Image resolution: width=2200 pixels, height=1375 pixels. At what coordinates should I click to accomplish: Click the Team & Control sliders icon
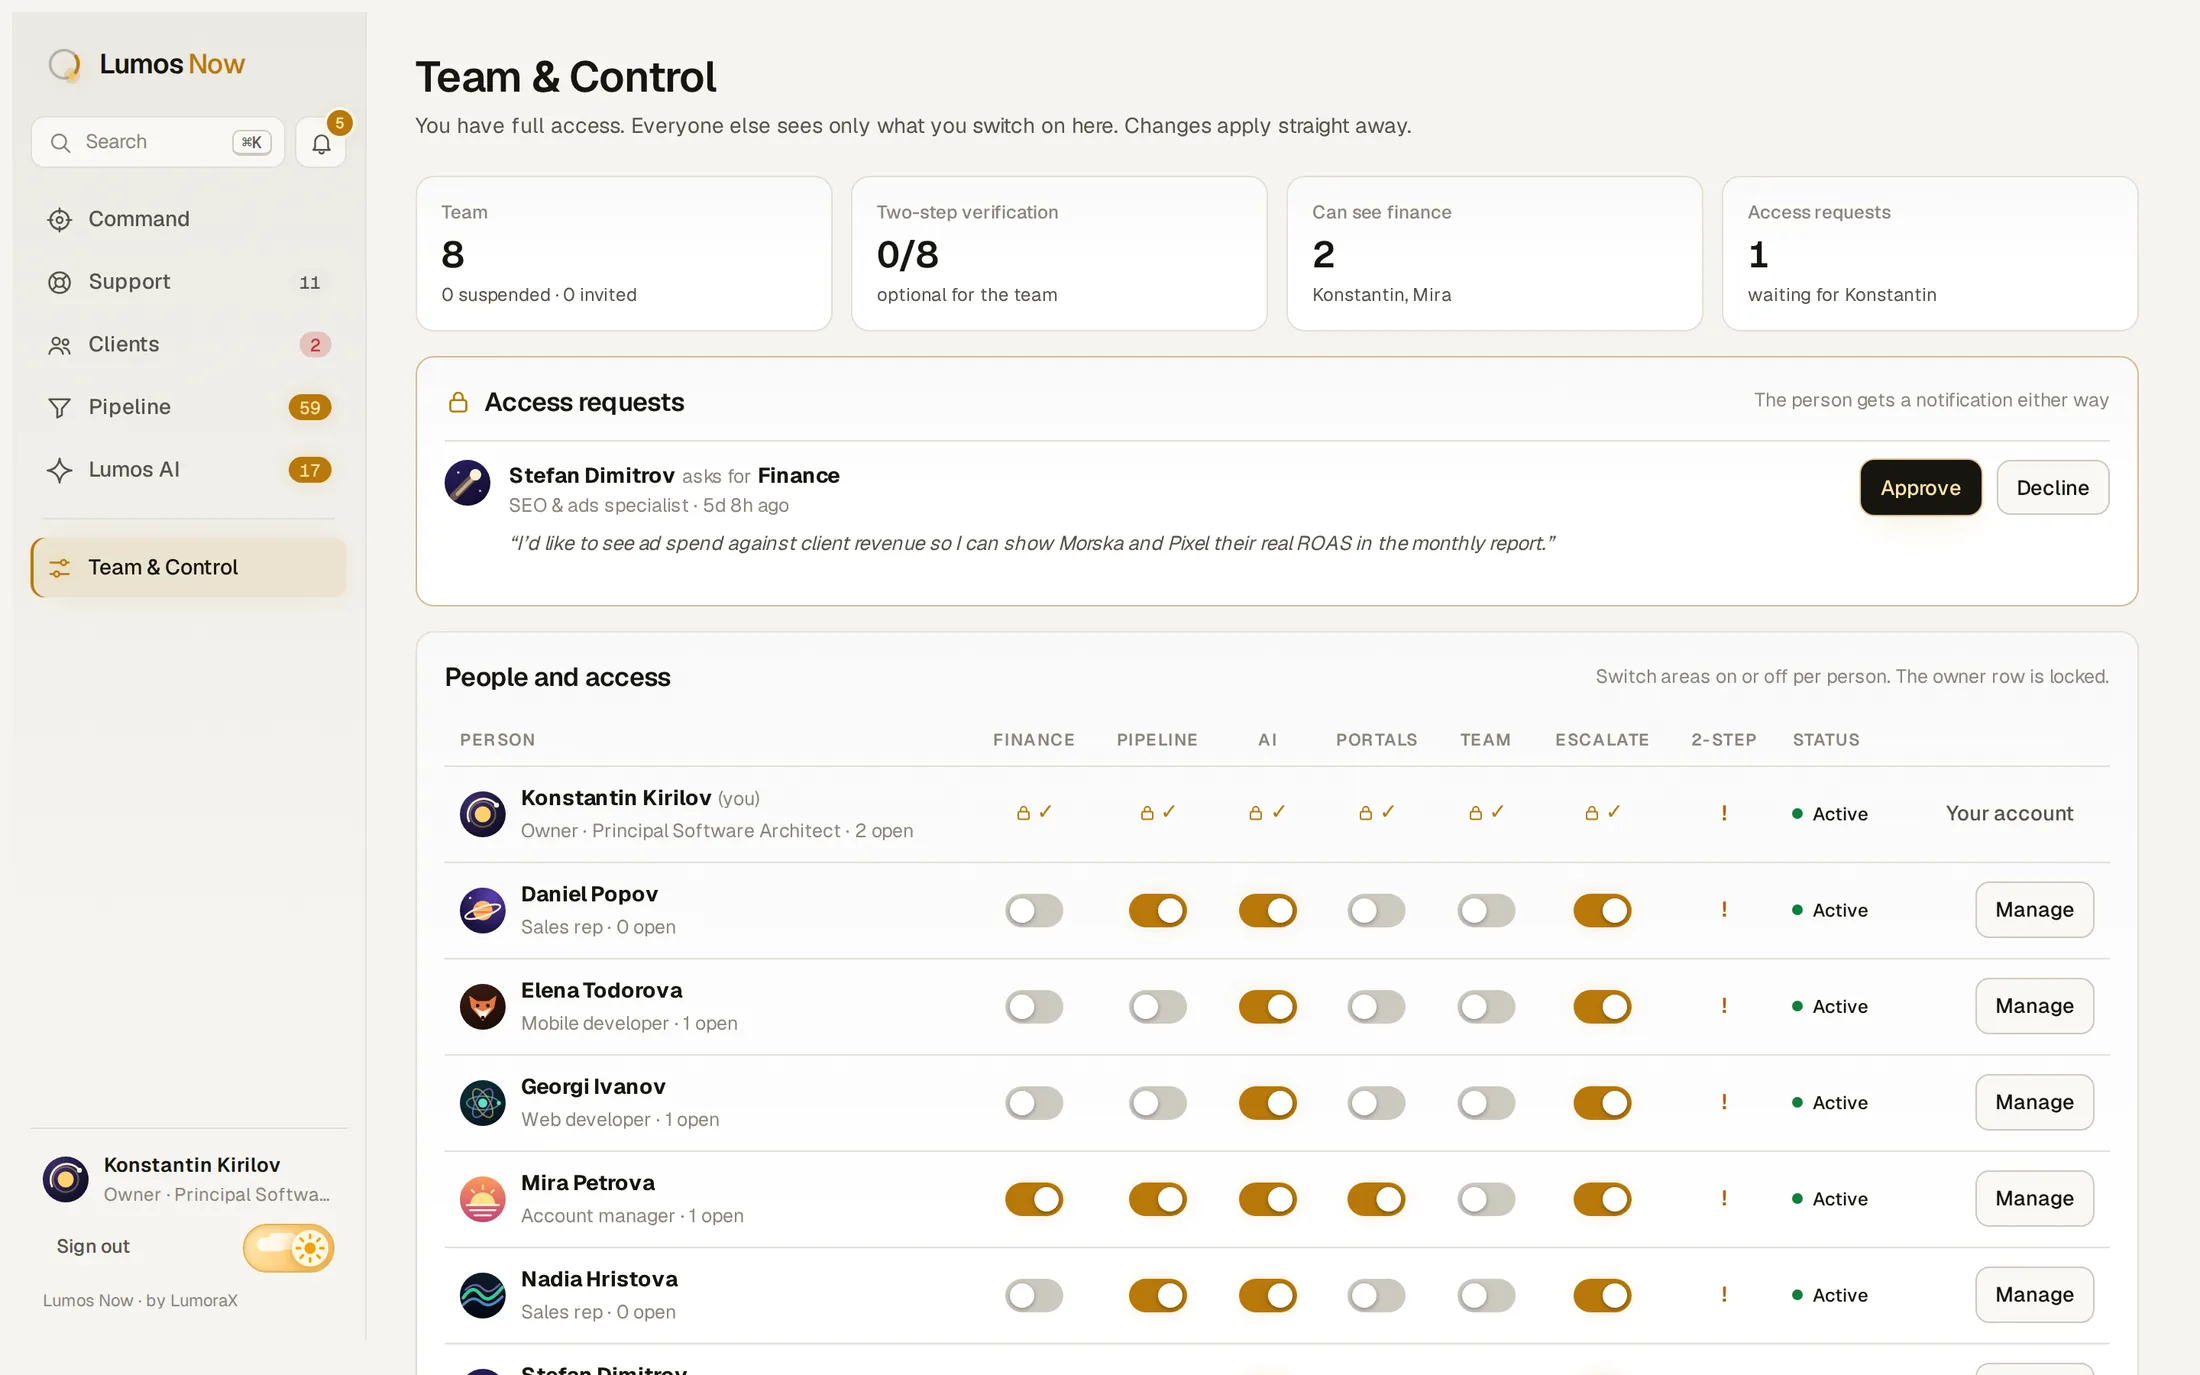(x=60, y=568)
